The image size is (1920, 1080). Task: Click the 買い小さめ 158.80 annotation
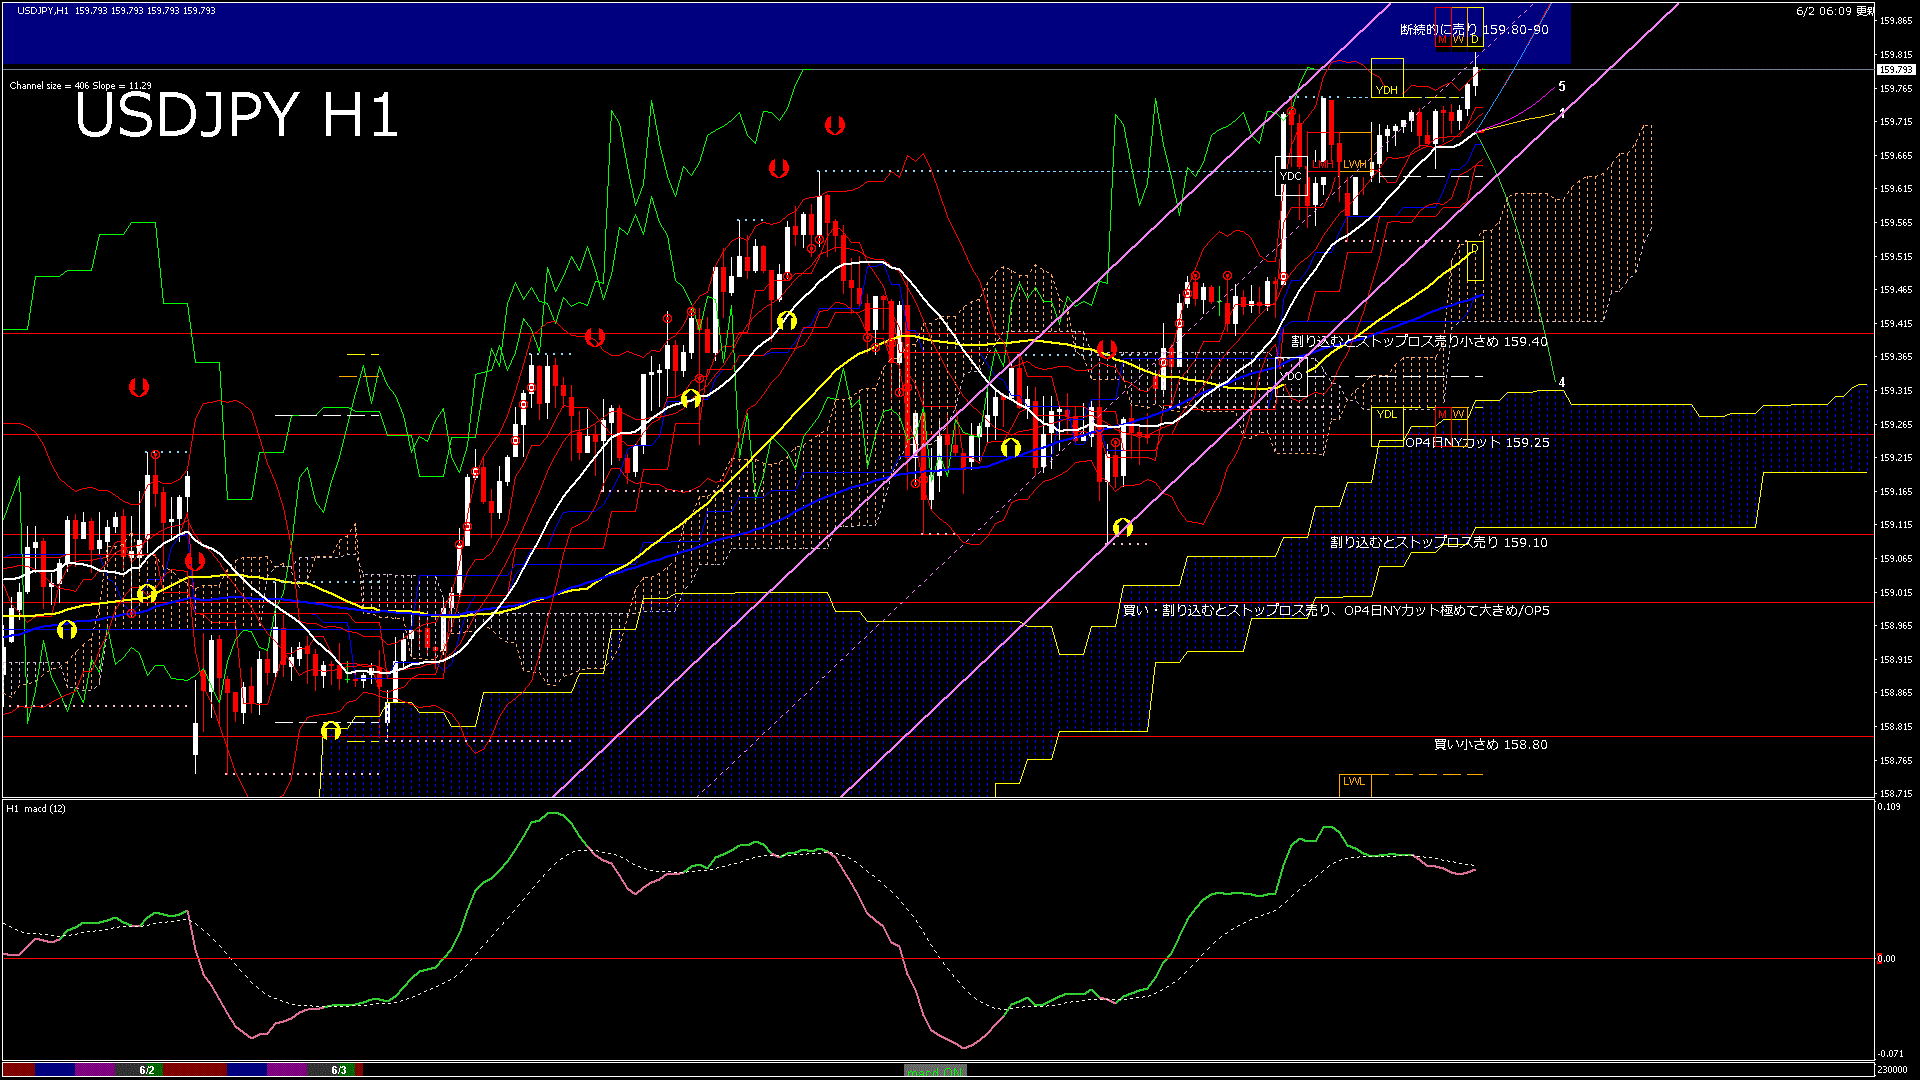point(1490,744)
